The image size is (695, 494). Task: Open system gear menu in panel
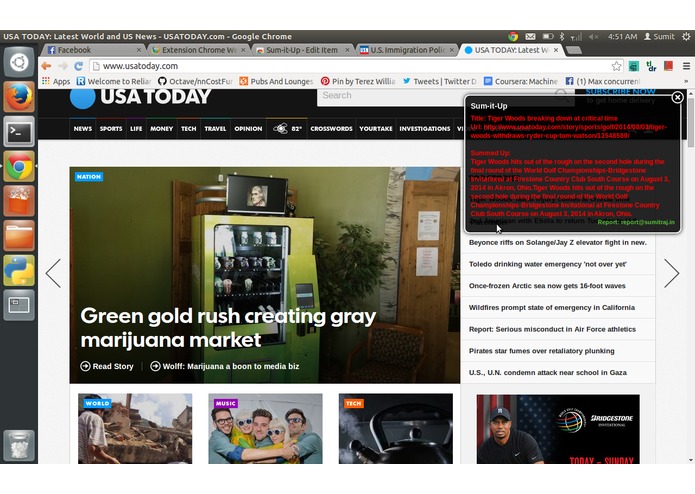pos(686,36)
